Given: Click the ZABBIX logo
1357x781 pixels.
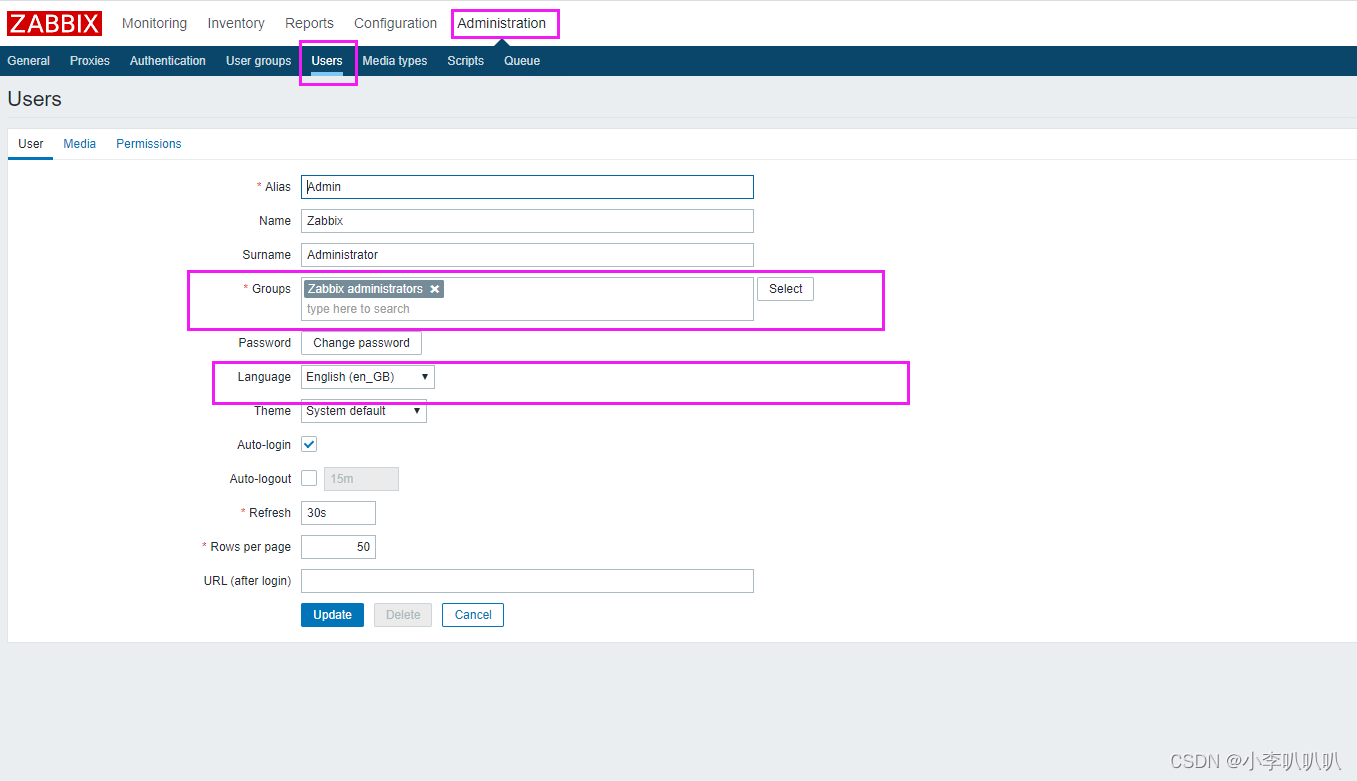Looking at the screenshot, I should click(54, 23).
